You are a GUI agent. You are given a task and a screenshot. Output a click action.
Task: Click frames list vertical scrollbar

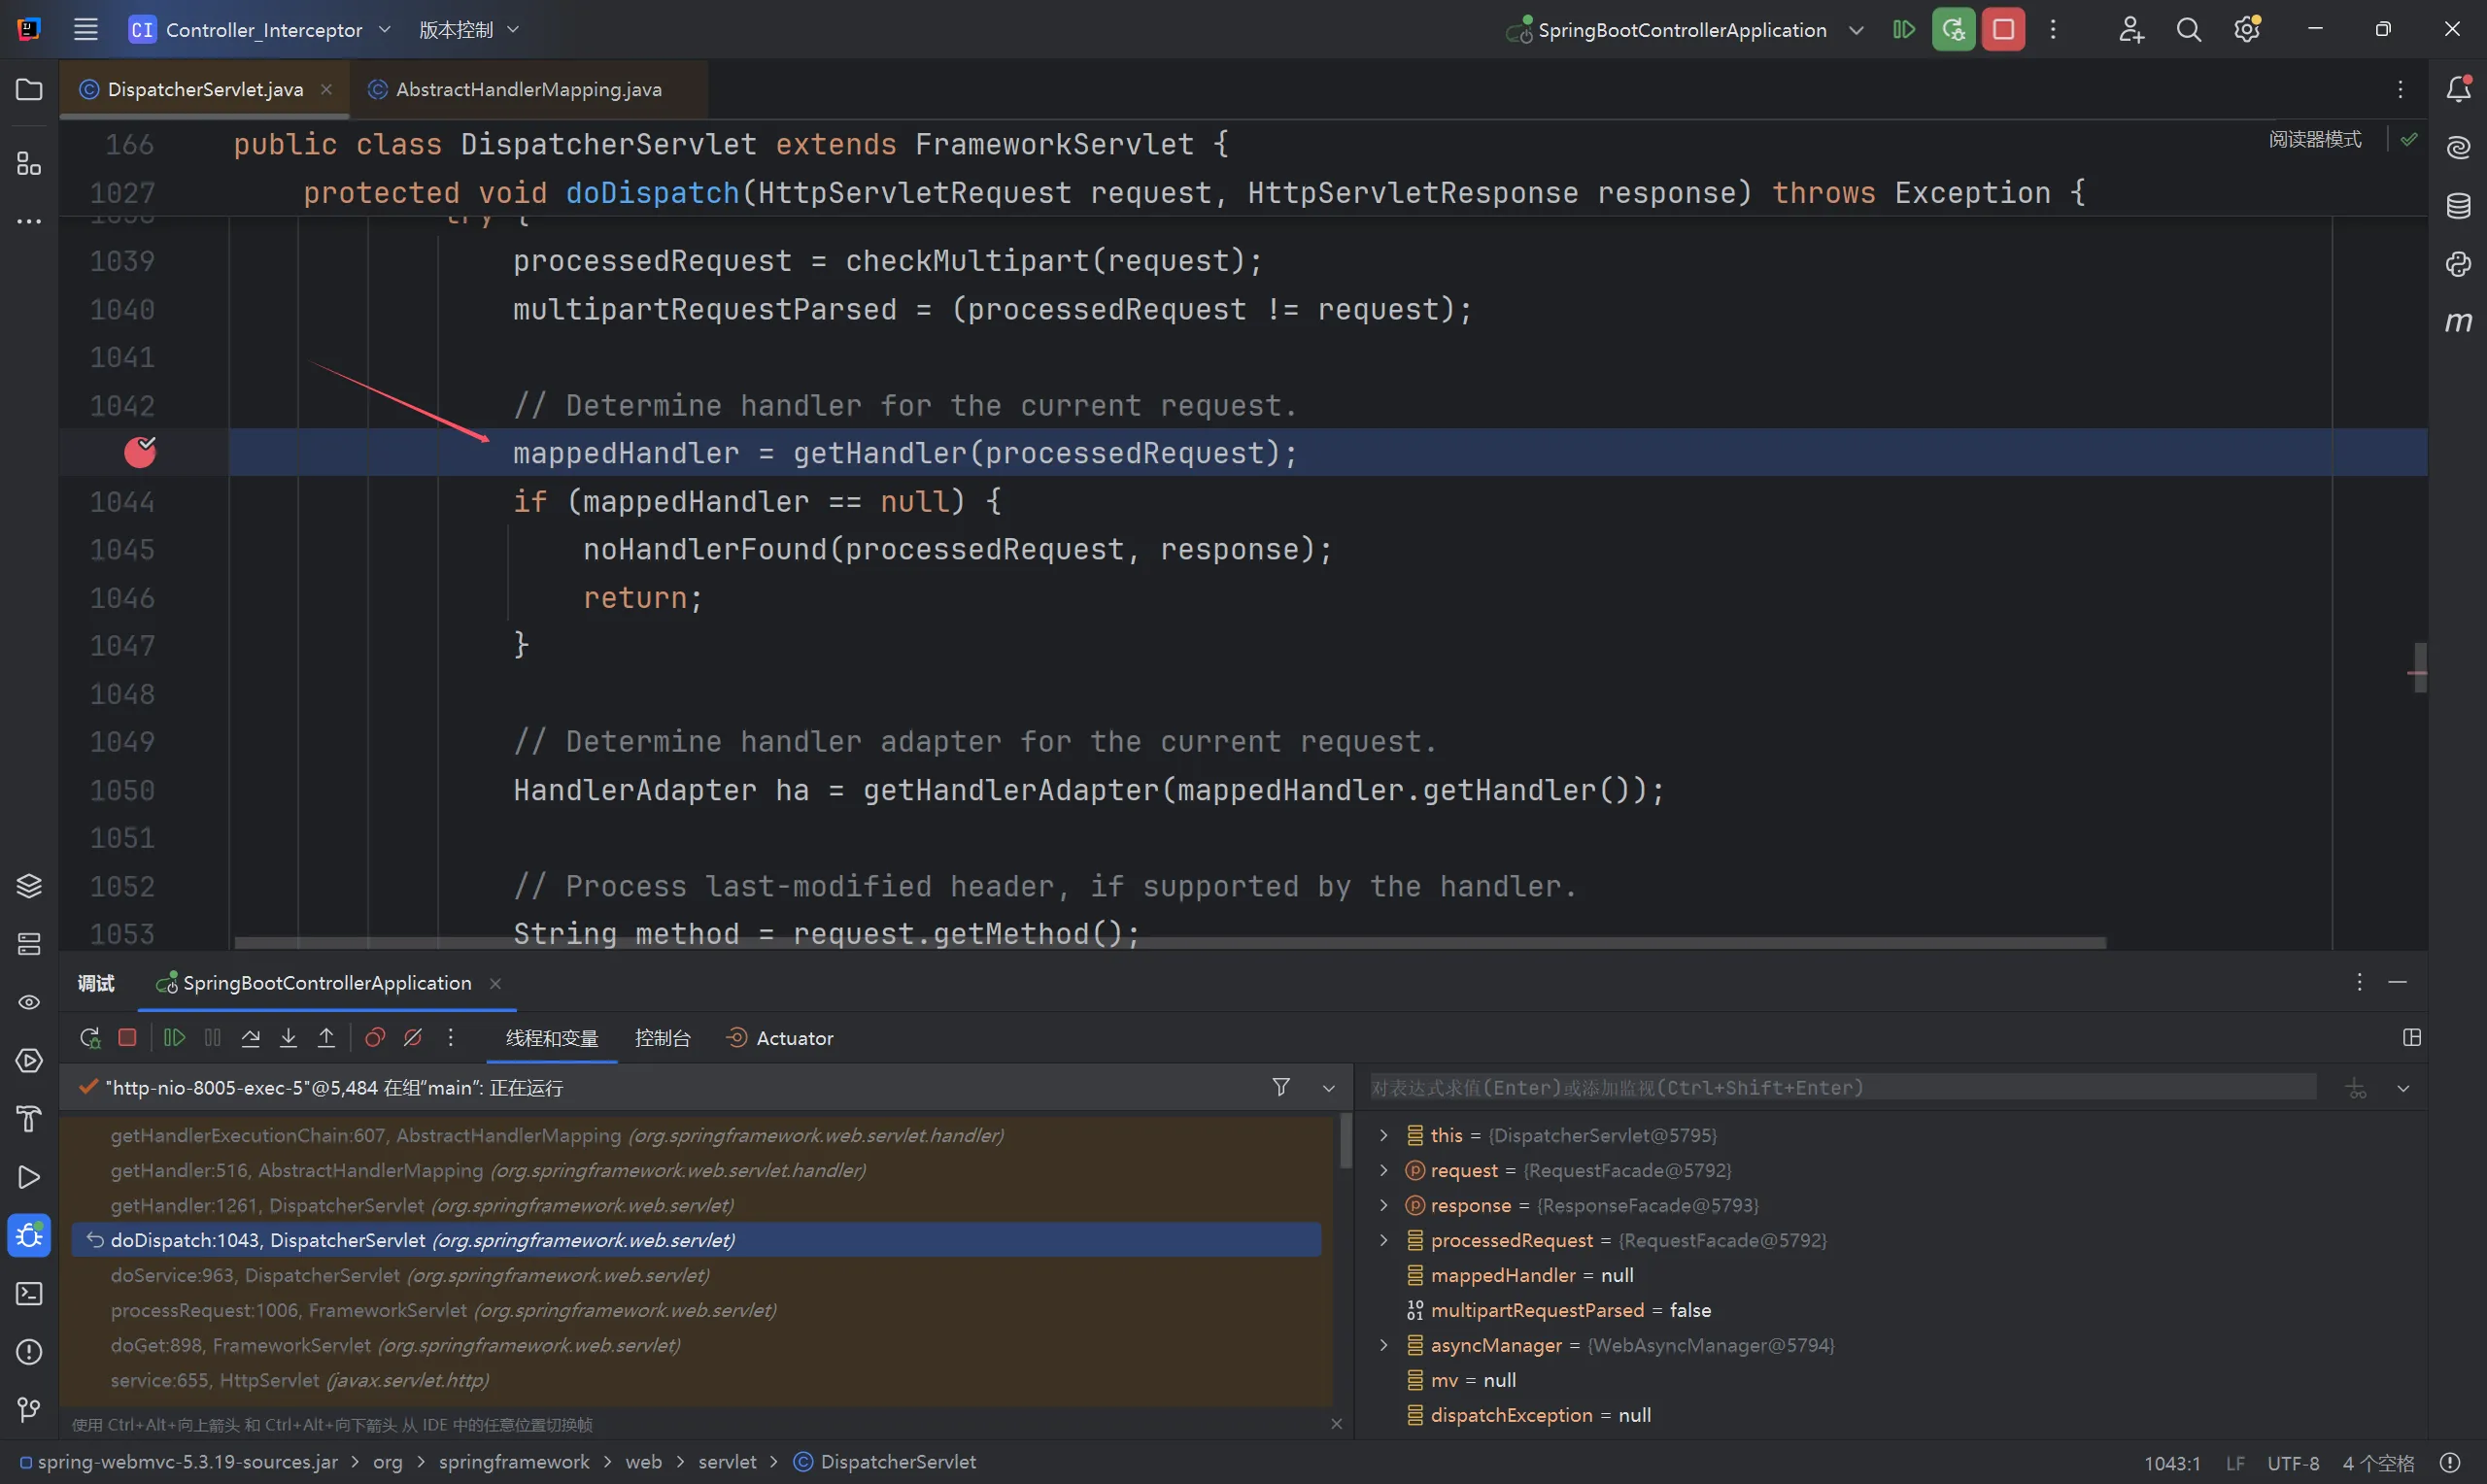coord(1346,1141)
